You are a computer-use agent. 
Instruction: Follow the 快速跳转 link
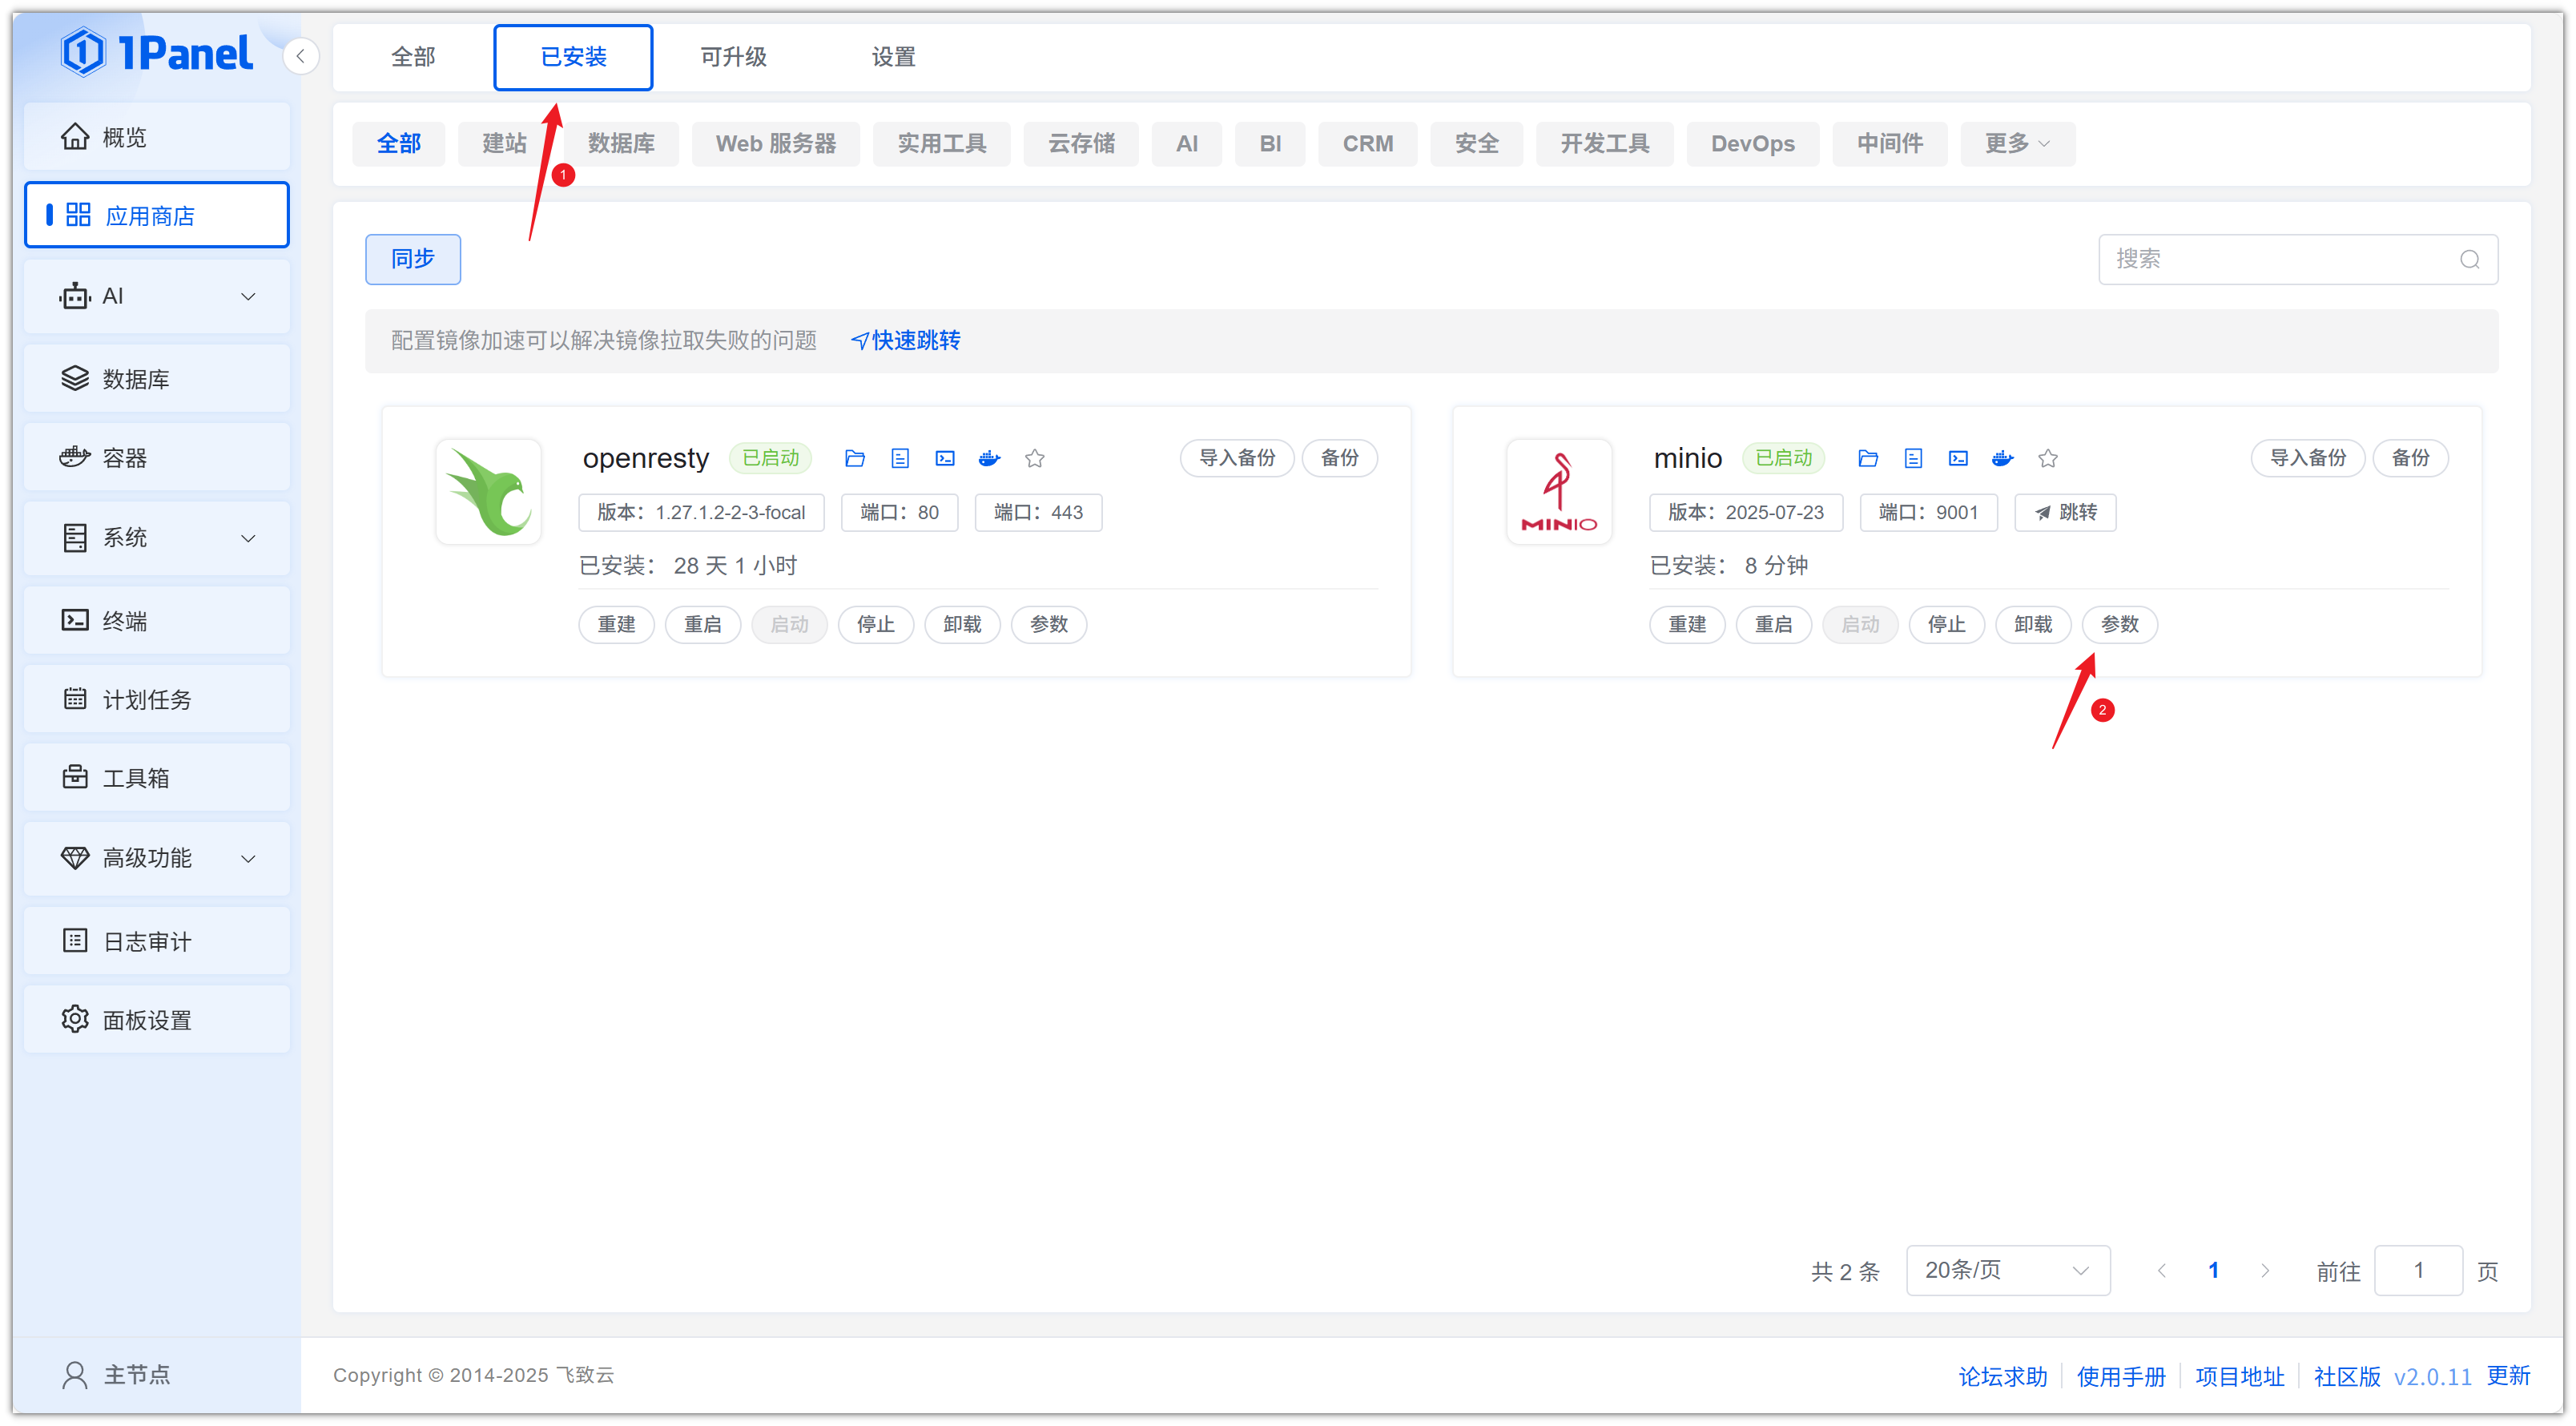(905, 340)
